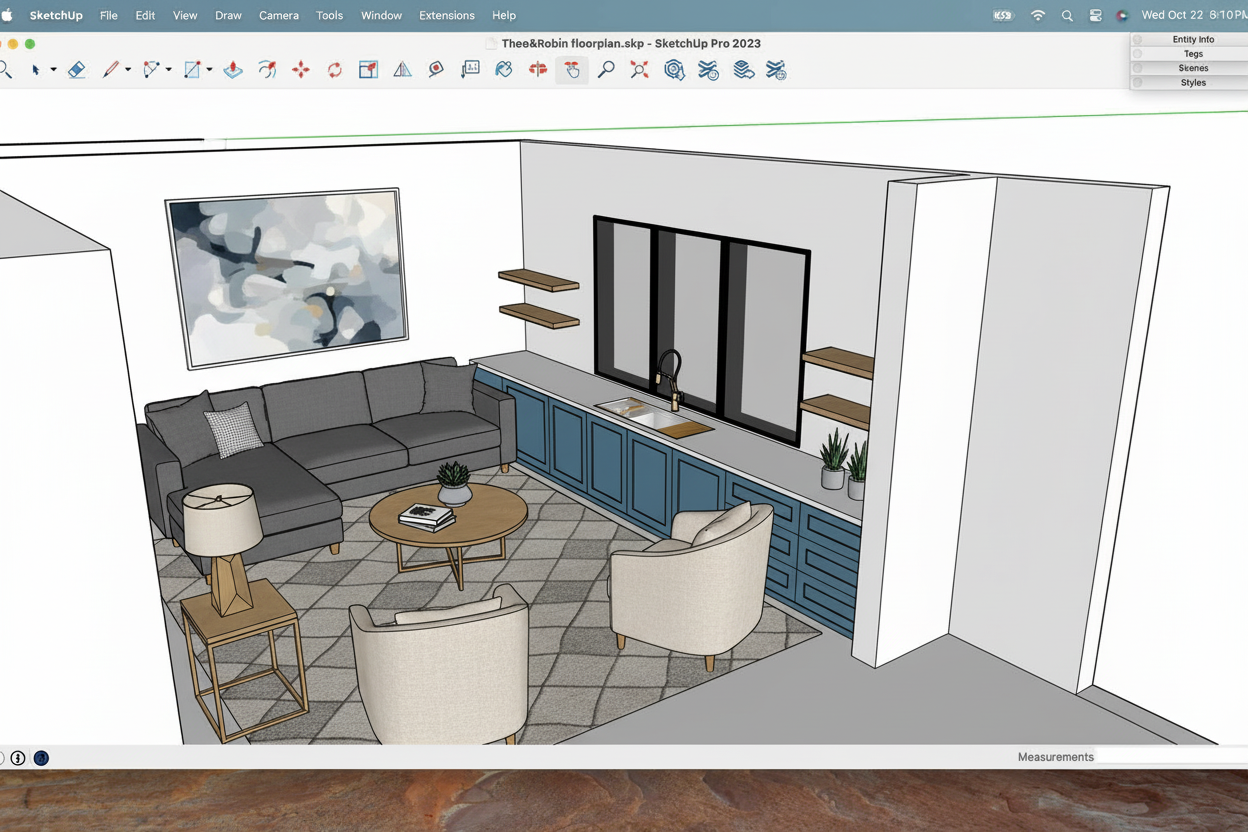The image size is (1248, 832).
Task: Click the circle beside the Tags panel
Action: (x=1137, y=54)
